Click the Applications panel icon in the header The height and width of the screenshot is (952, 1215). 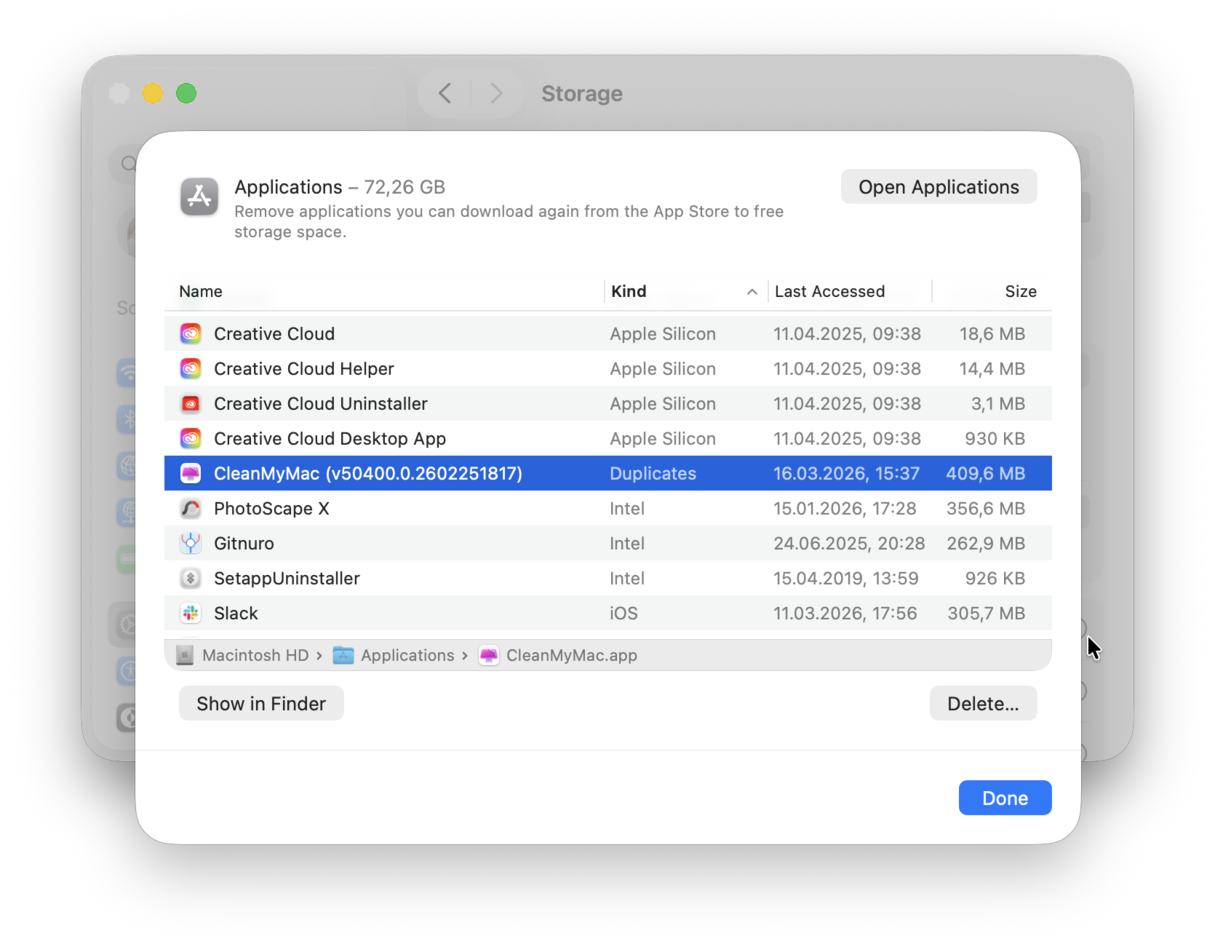(x=199, y=197)
